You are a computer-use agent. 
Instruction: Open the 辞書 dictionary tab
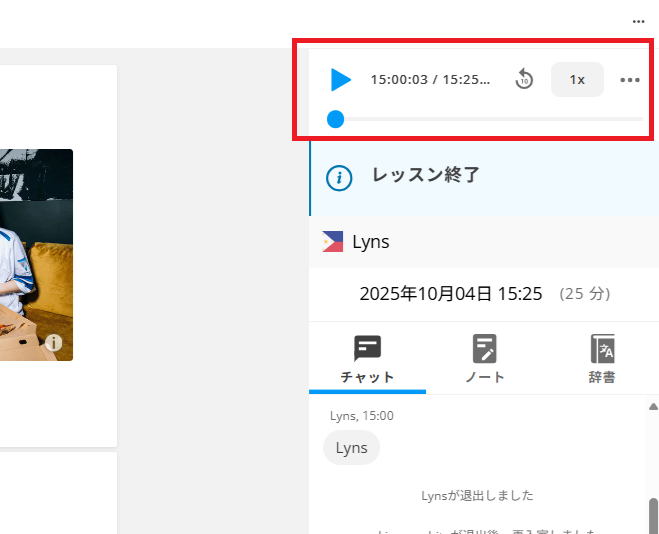[602, 360]
